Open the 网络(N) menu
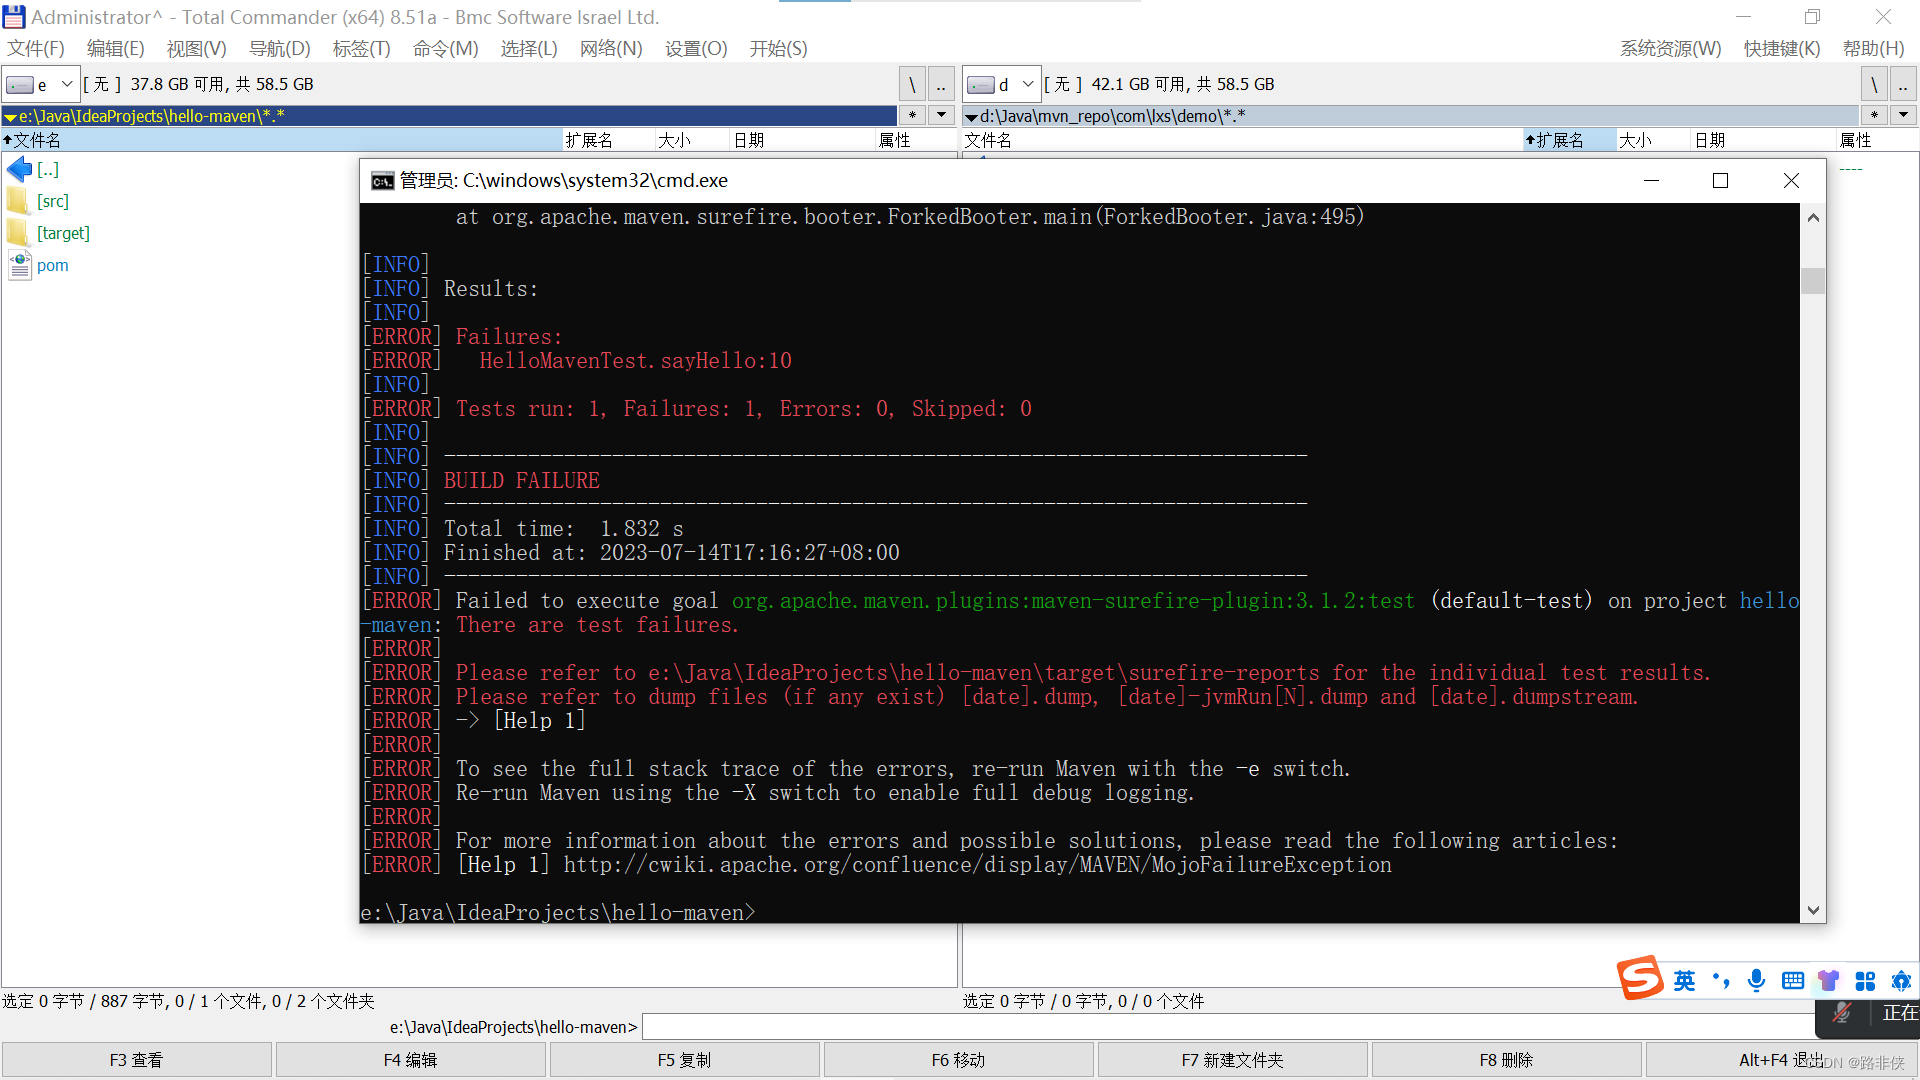 coord(611,49)
